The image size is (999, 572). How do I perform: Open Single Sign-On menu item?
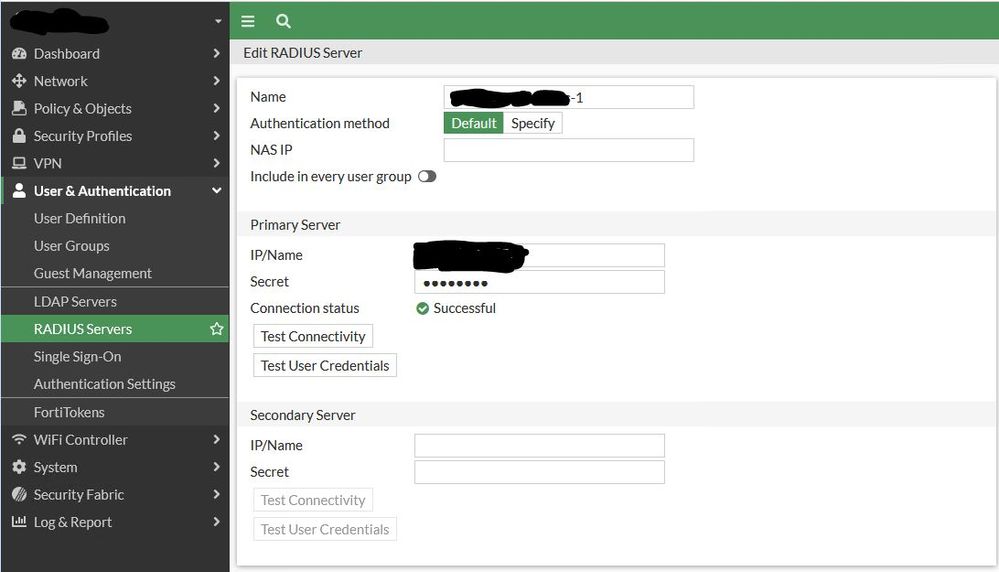click(x=115, y=356)
